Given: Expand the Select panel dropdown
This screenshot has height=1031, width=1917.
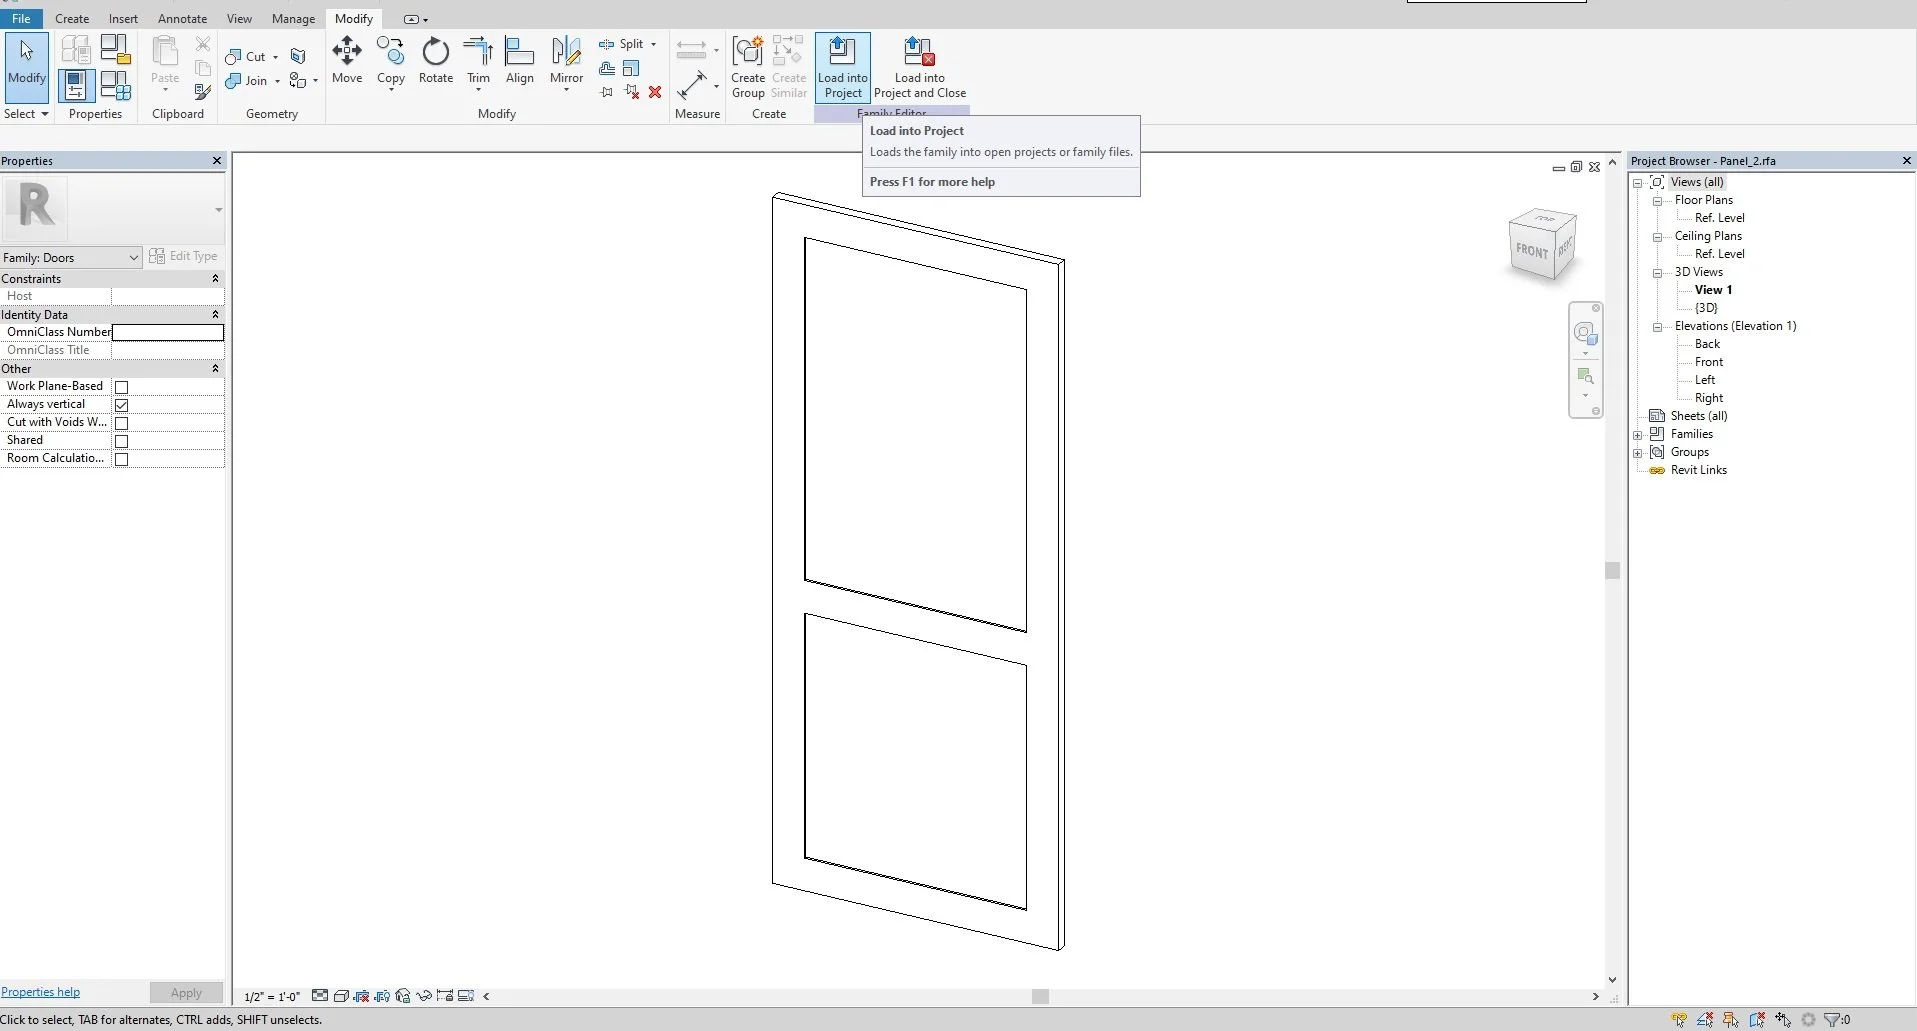Looking at the screenshot, I should [x=26, y=114].
